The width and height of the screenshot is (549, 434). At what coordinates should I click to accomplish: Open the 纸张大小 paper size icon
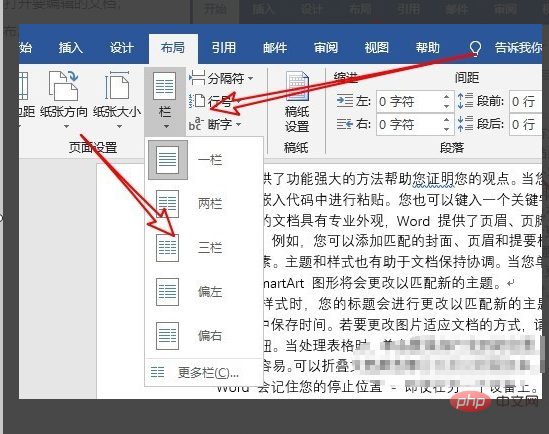pos(117,86)
